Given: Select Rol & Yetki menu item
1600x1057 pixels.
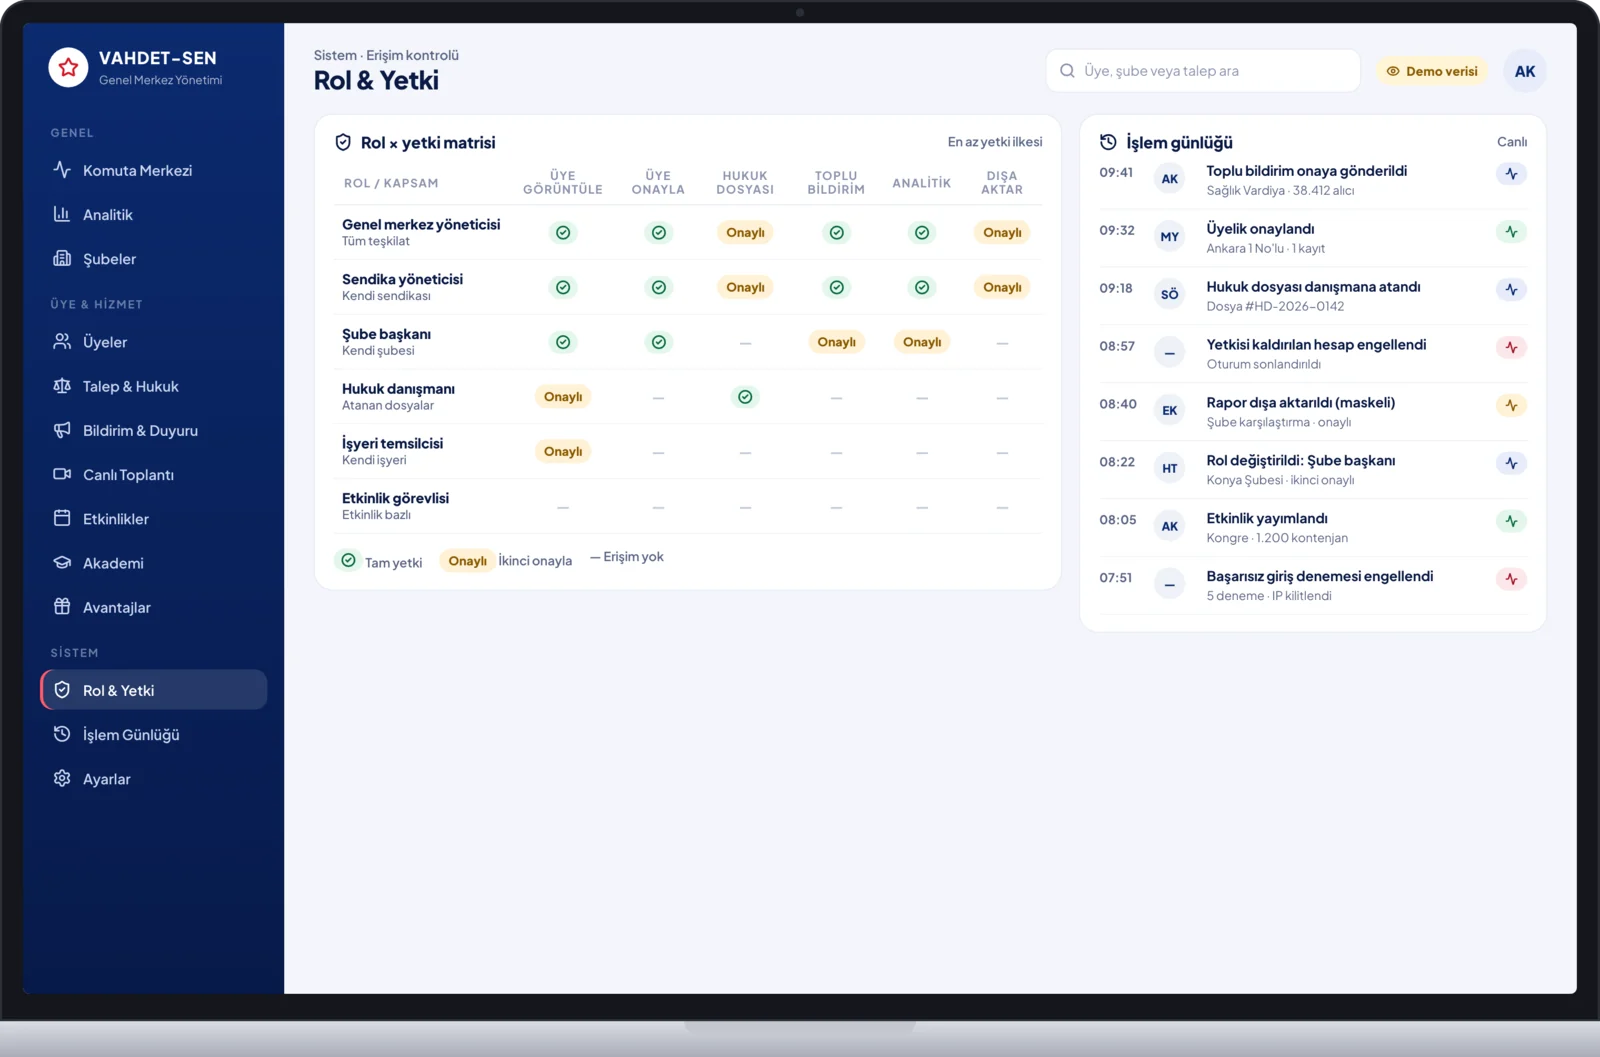Looking at the screenshot, I should (153, 690).
